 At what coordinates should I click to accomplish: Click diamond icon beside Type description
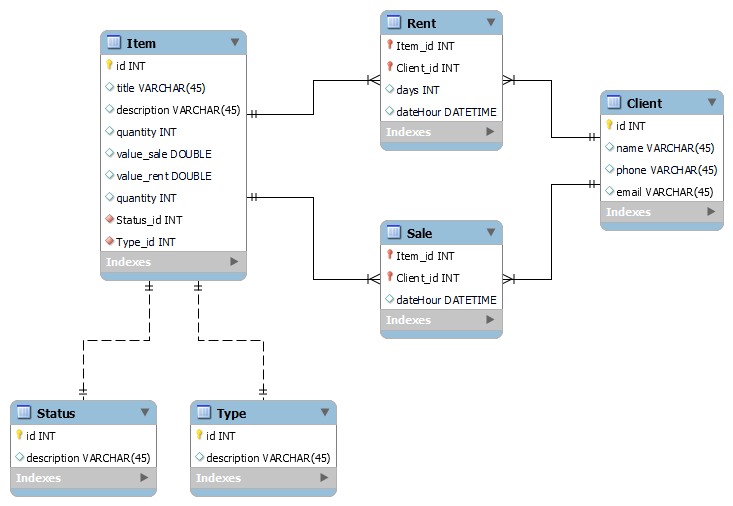(x=200, y=456)
